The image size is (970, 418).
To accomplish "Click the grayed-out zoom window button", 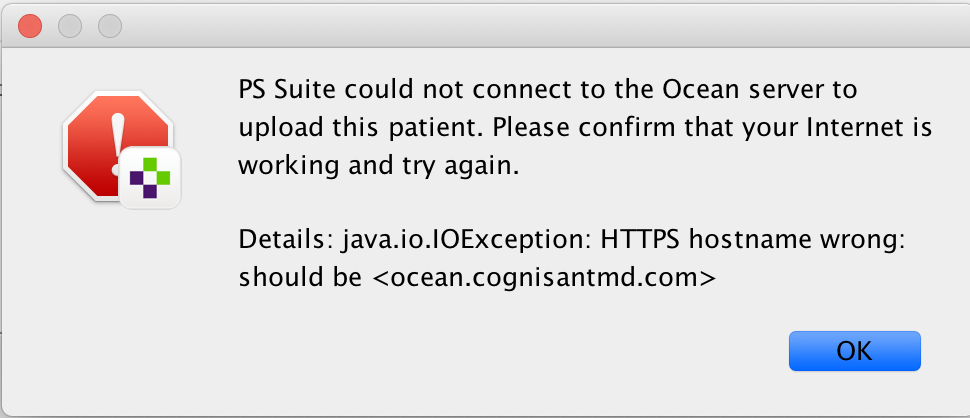I will [x=110, y=26].
